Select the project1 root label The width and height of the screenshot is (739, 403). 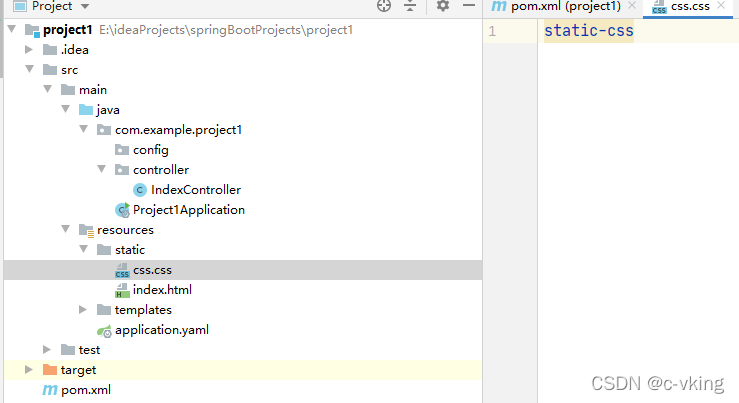[67, 30]
